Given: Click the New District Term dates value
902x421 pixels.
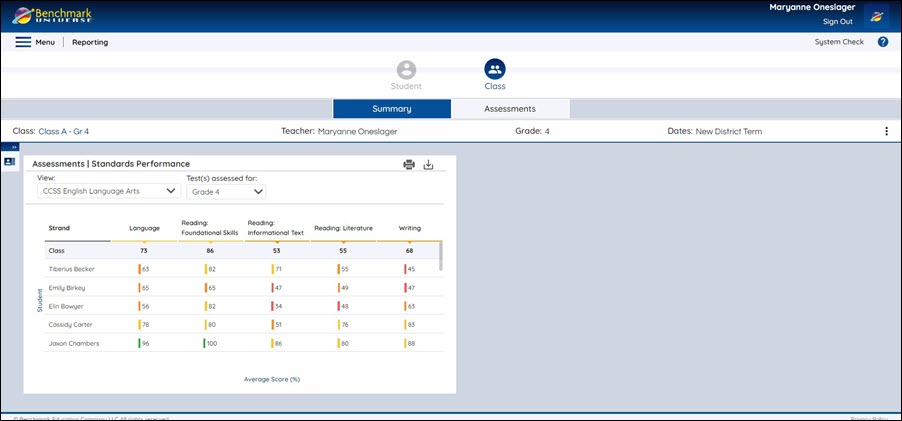Looking at the screenshot, I should click(x=728, y=131).
